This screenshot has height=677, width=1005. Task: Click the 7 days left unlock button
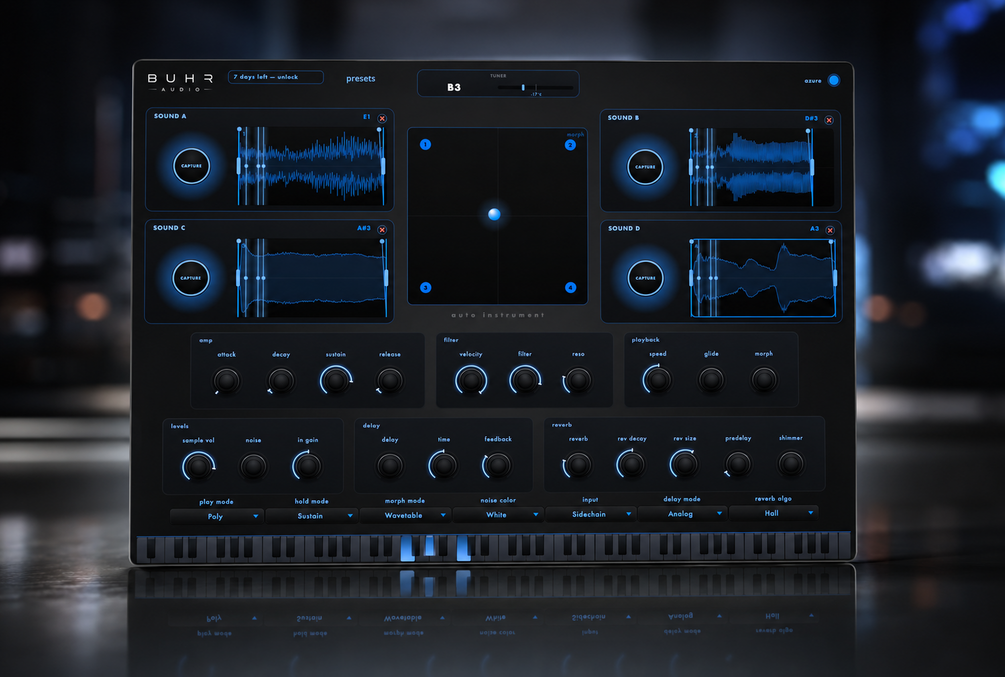[x=276, y=77]
